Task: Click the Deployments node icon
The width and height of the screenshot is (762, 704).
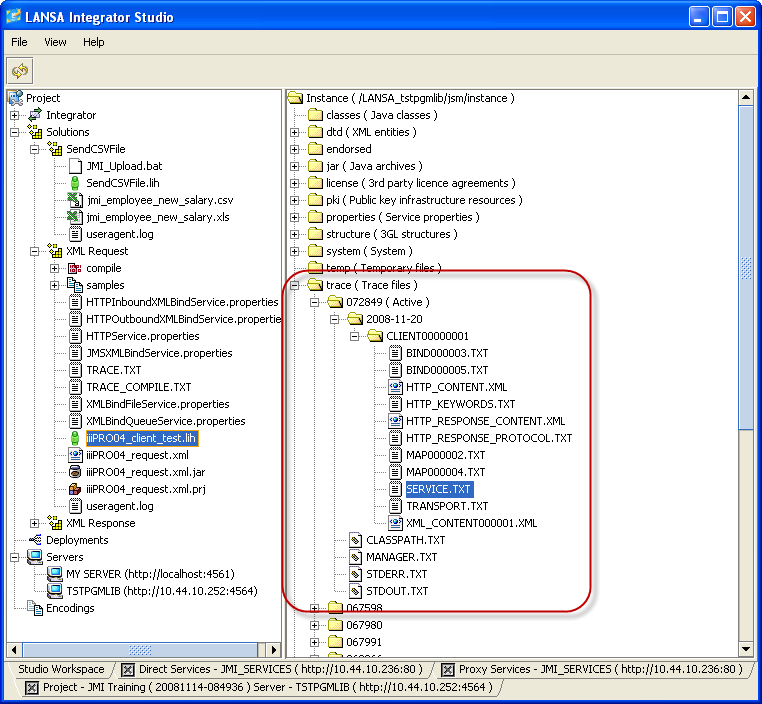Action: point(35,540)
